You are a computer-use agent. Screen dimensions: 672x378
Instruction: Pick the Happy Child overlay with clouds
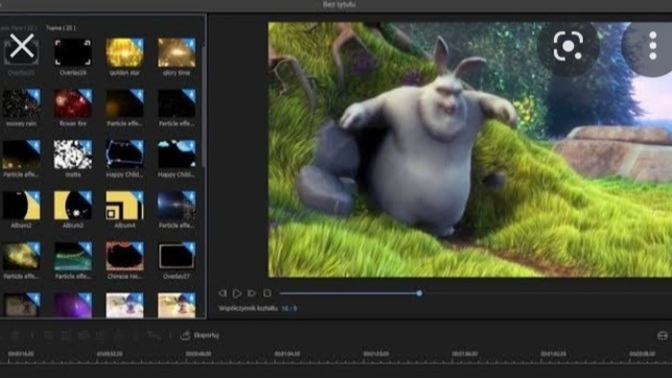(x=177, y=154)
